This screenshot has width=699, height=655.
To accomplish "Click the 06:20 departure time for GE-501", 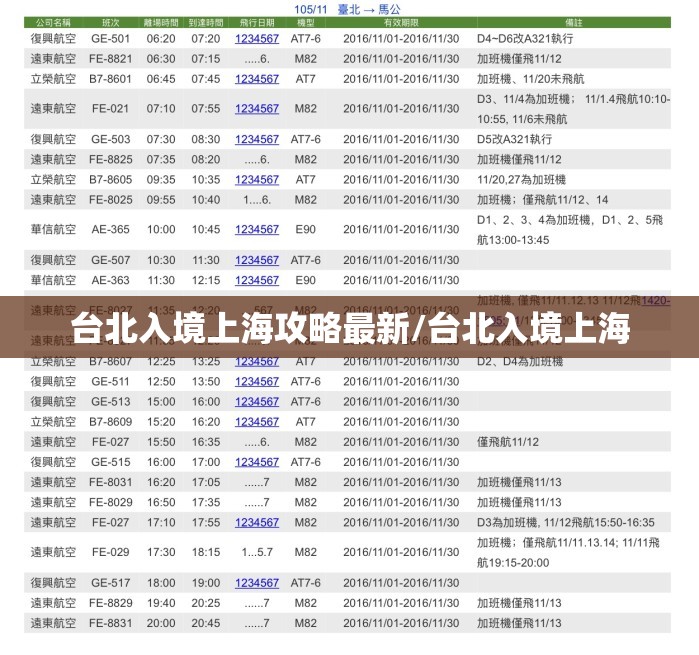I will point(161,39).
